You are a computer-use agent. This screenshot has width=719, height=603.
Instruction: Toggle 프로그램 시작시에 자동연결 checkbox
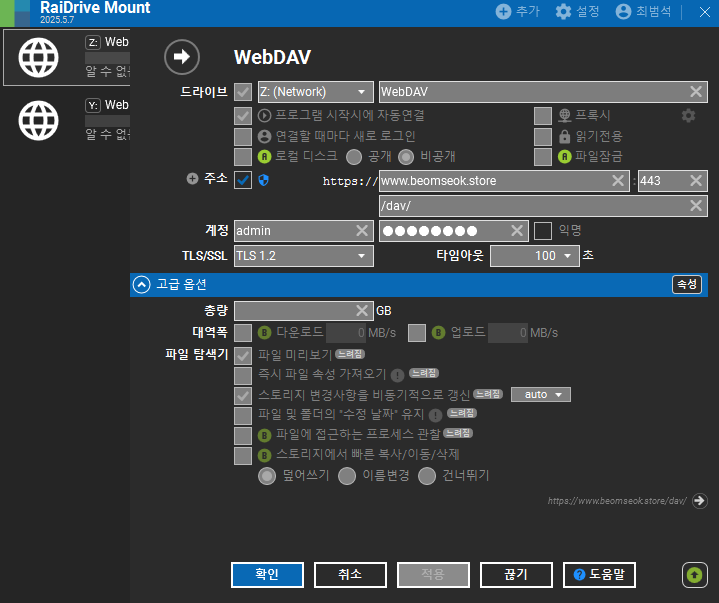243,116
